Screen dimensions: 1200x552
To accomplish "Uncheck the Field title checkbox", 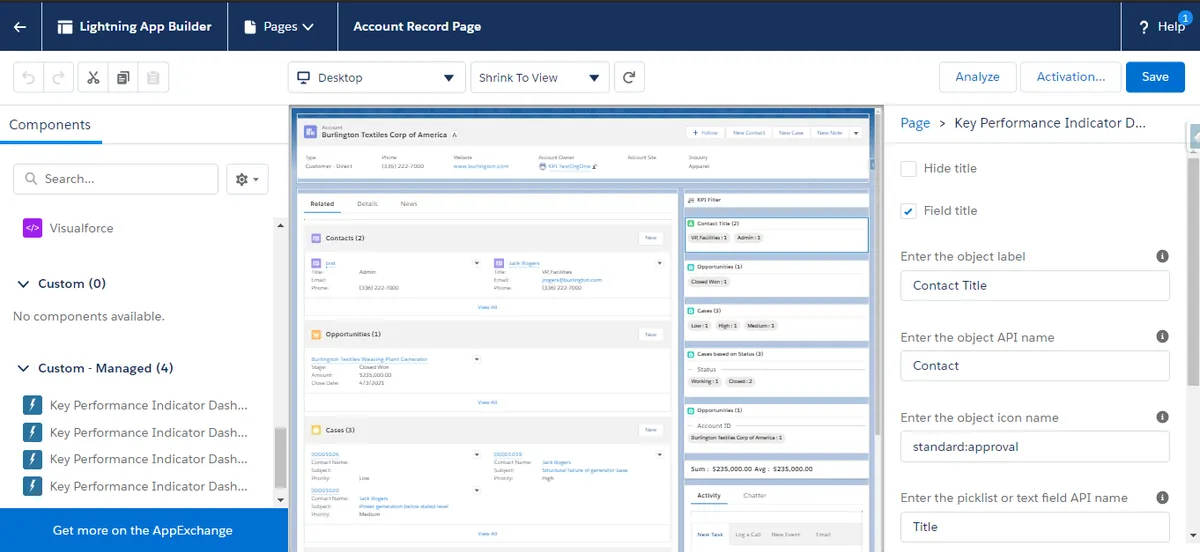I will click(x=908, y=210).
